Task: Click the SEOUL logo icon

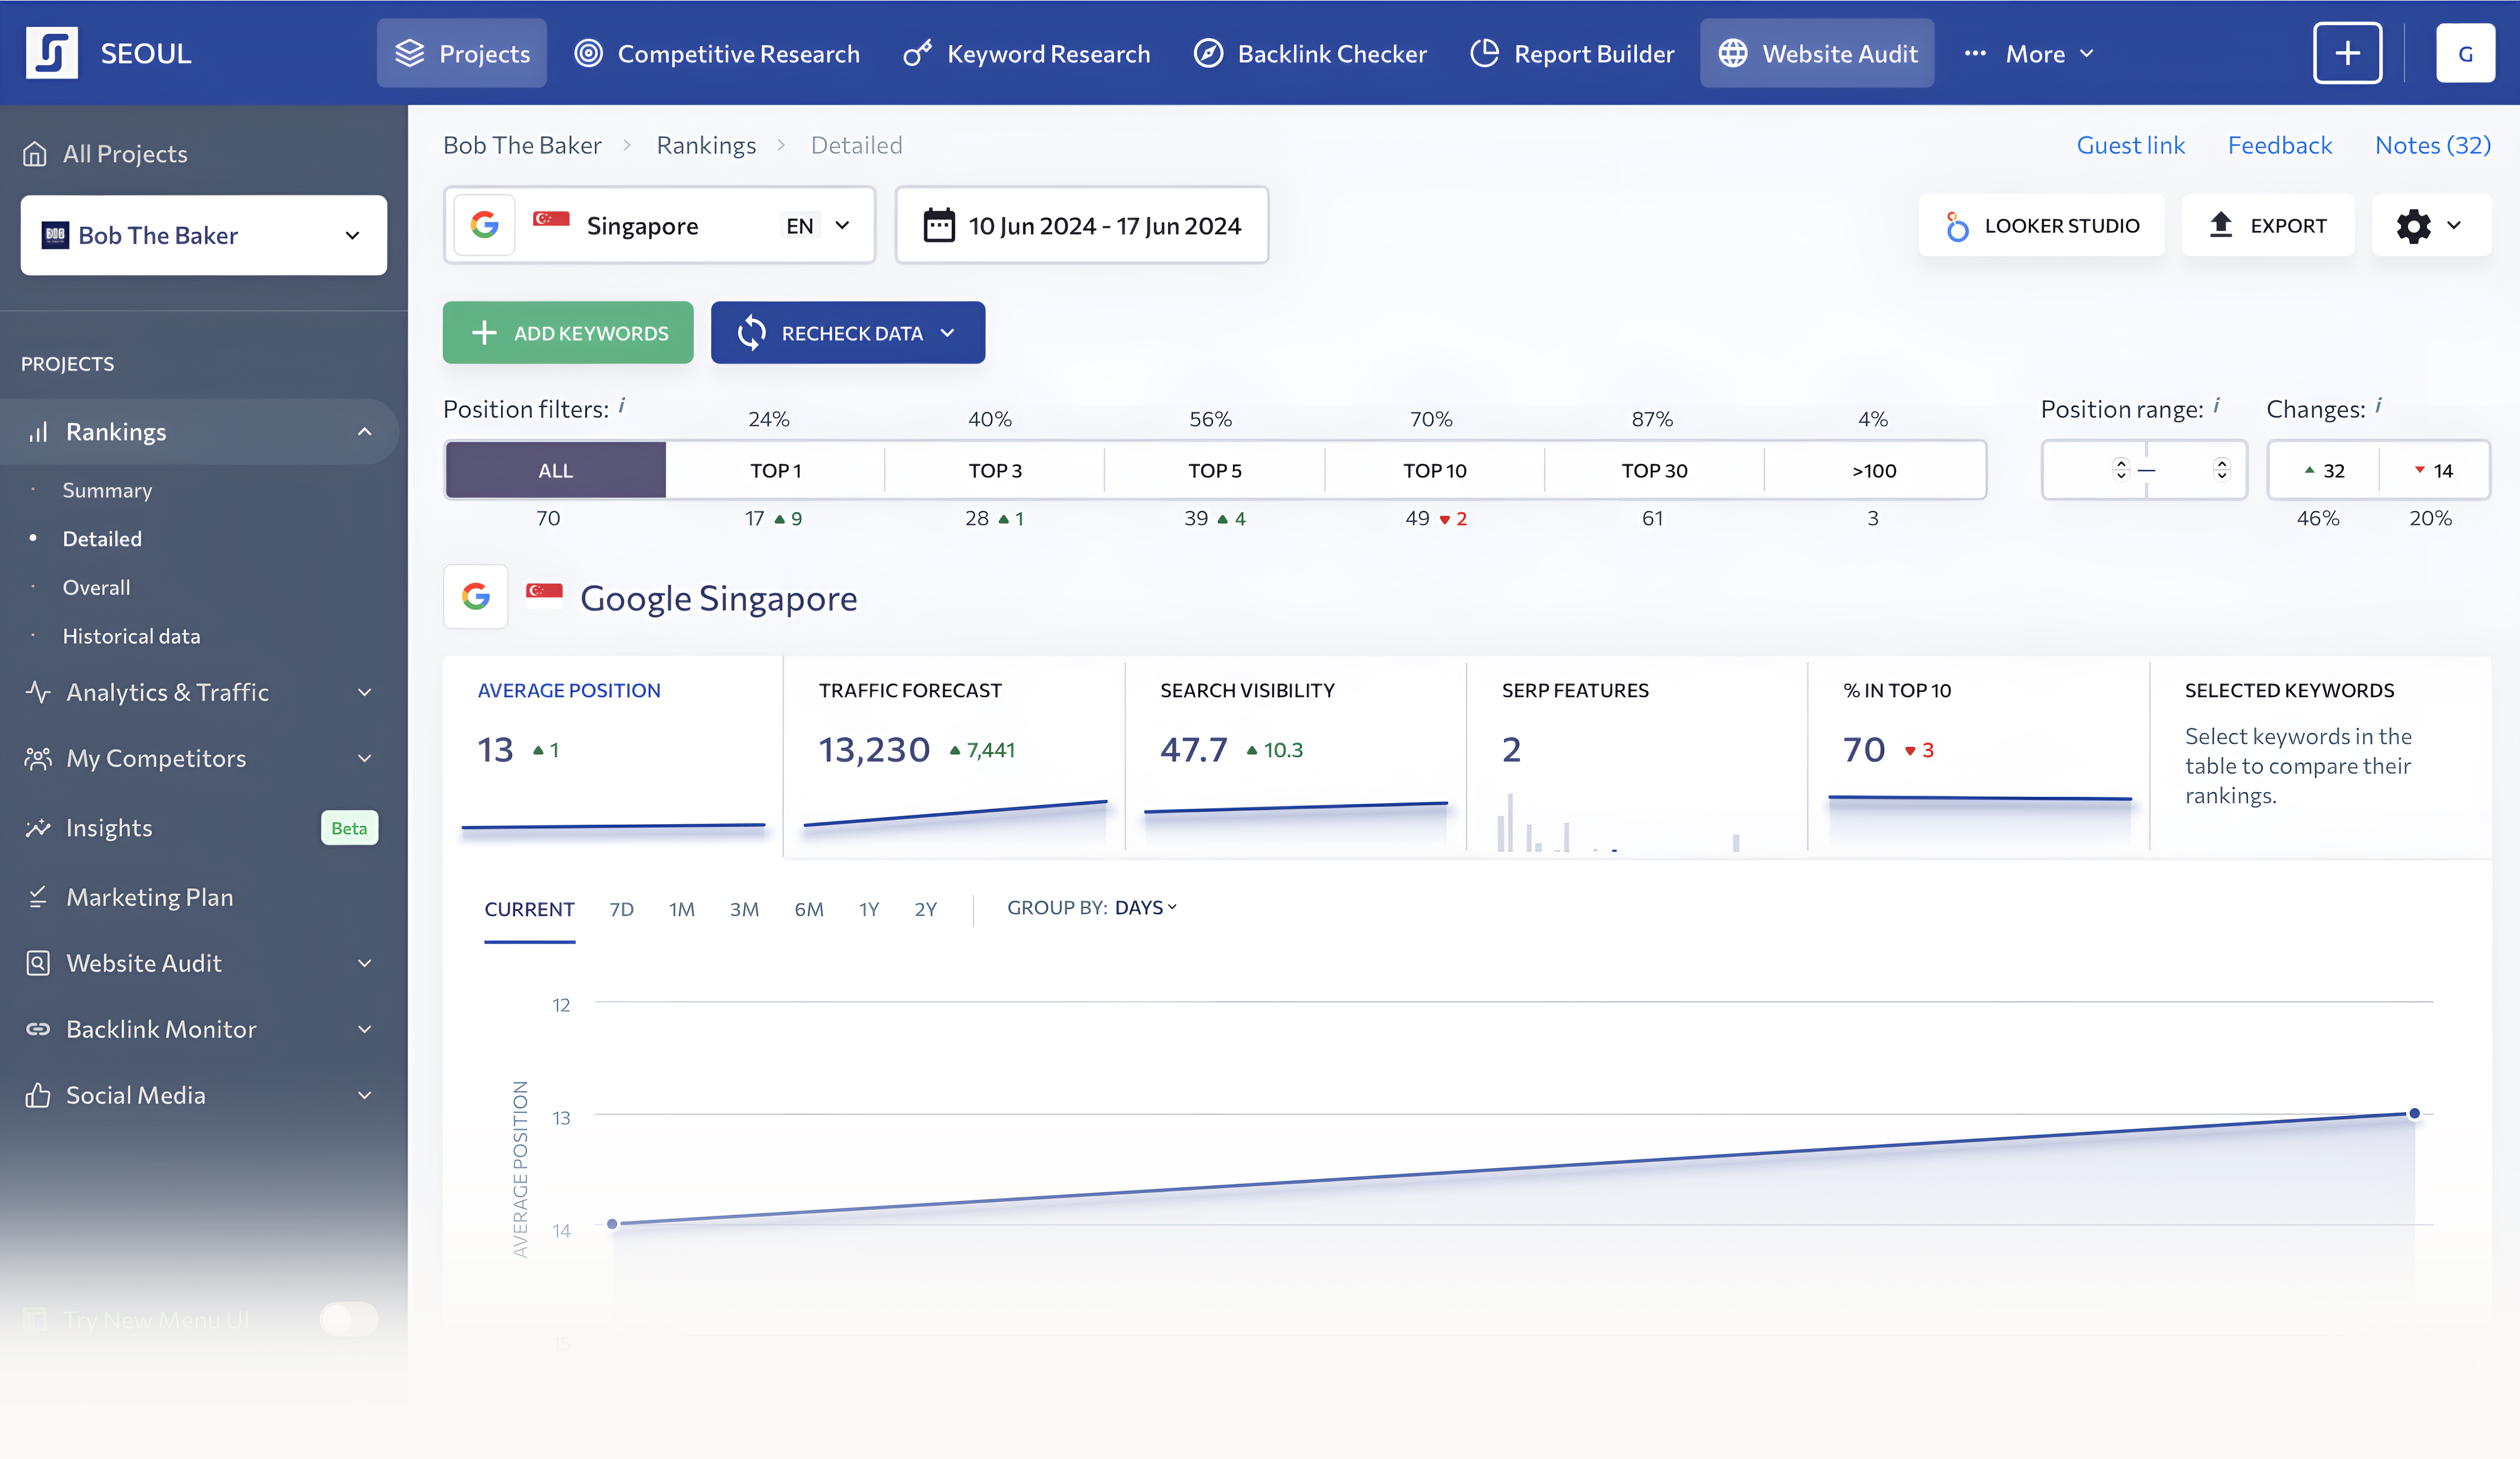Action: click(52, 53)
